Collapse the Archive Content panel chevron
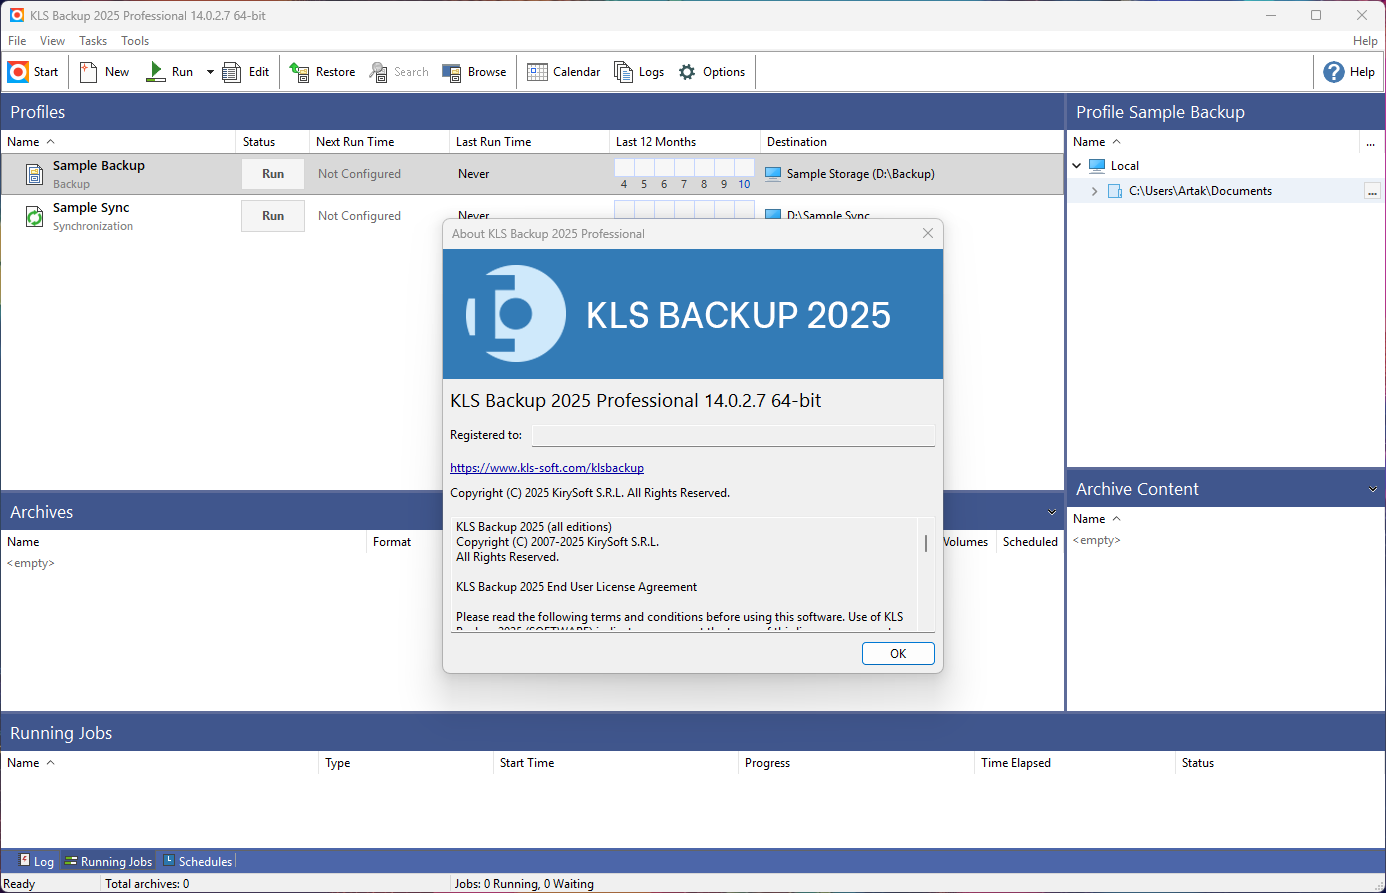 (1373, 490)
